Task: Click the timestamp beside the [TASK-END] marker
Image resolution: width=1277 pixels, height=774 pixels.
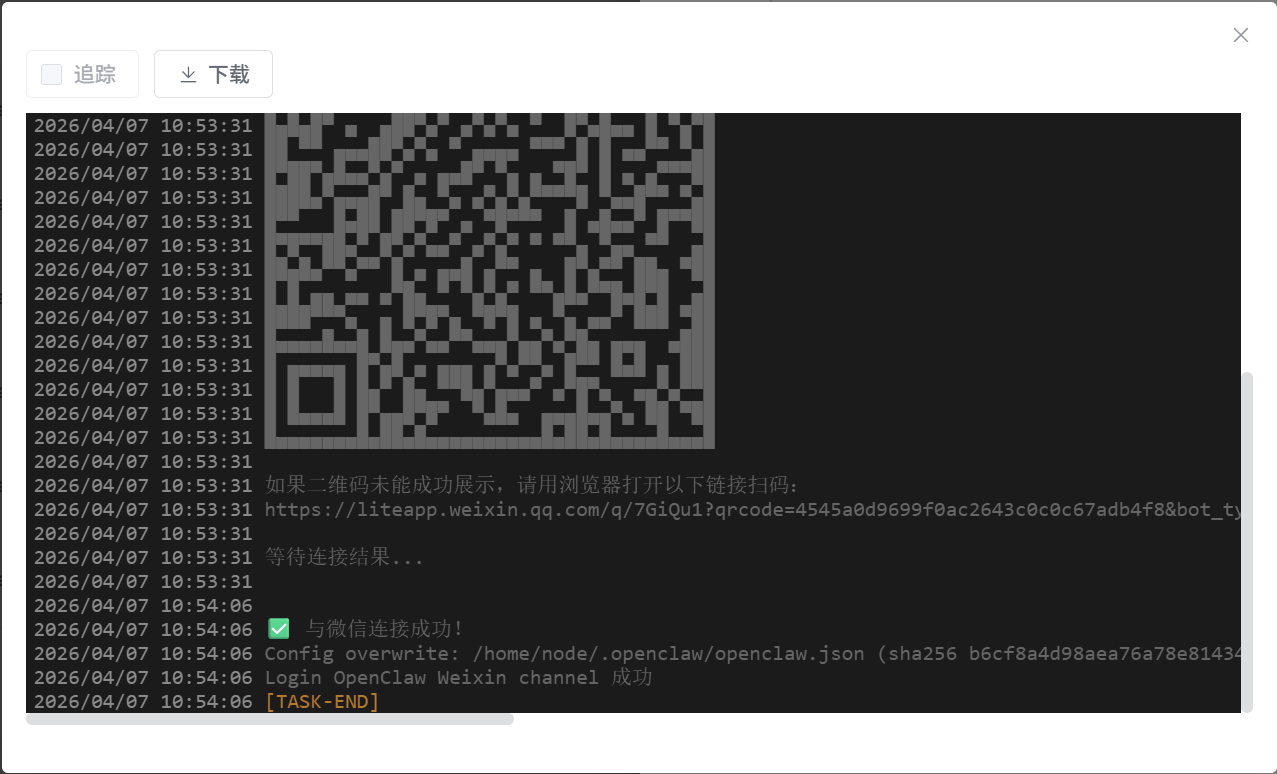Action: click(143, 702)
